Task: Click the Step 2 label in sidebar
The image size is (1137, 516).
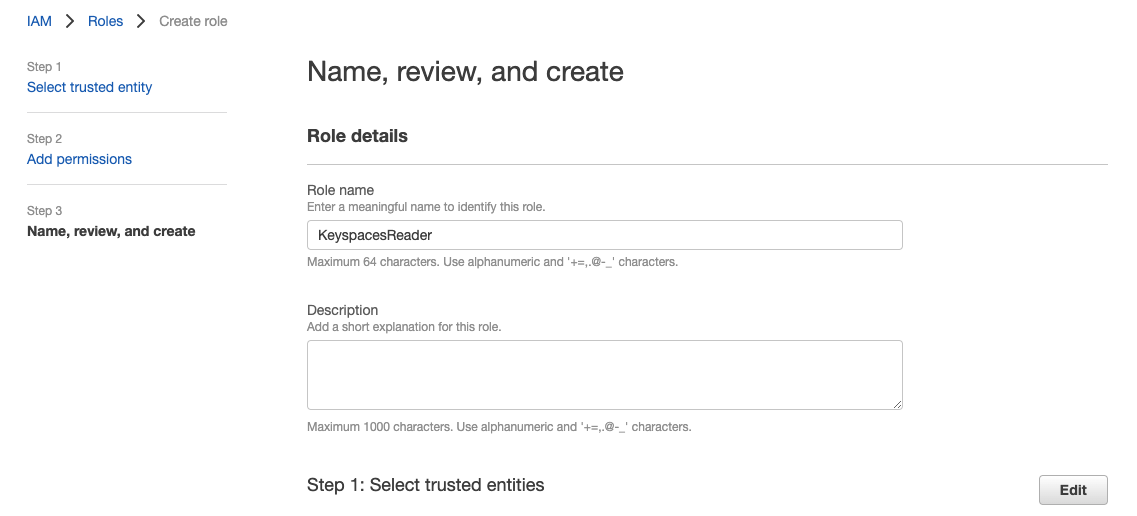Action: coord(45,139)
